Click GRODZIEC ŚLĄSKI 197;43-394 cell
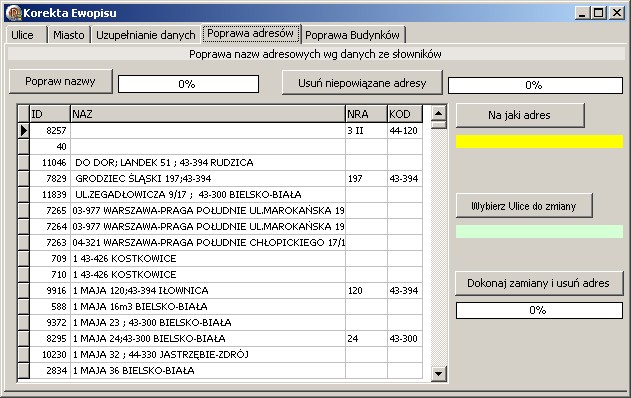 (208, 179)
